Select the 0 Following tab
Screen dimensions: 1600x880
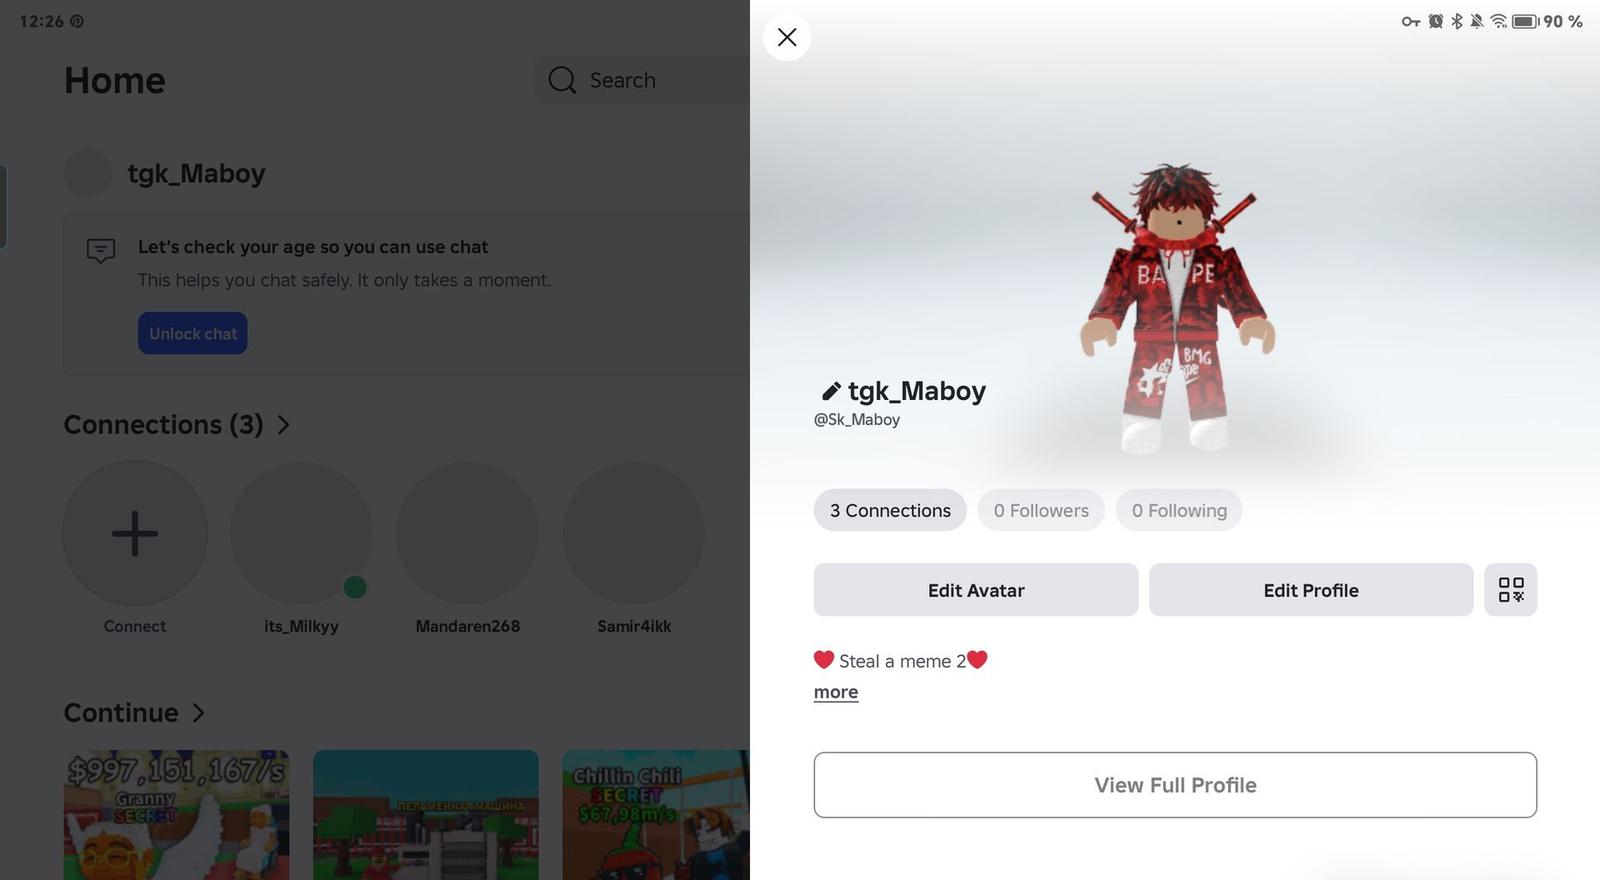point(1179,510)
